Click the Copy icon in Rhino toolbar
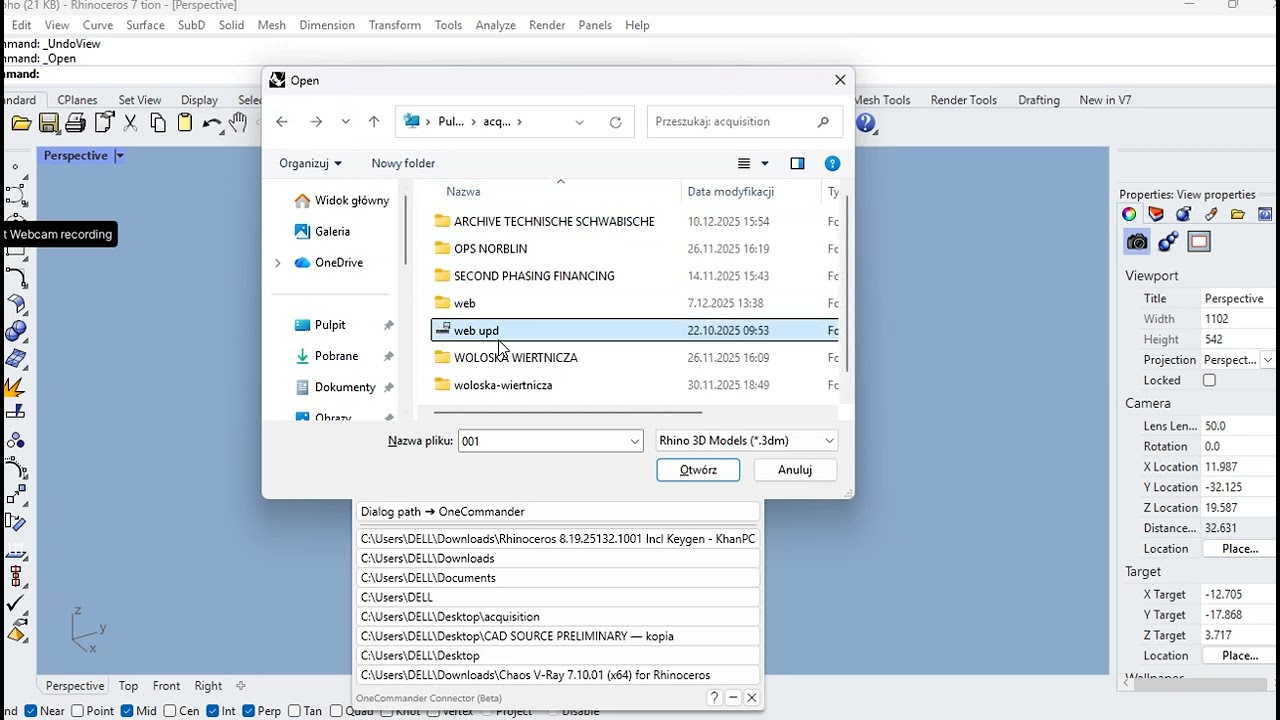 pos(157,123)
